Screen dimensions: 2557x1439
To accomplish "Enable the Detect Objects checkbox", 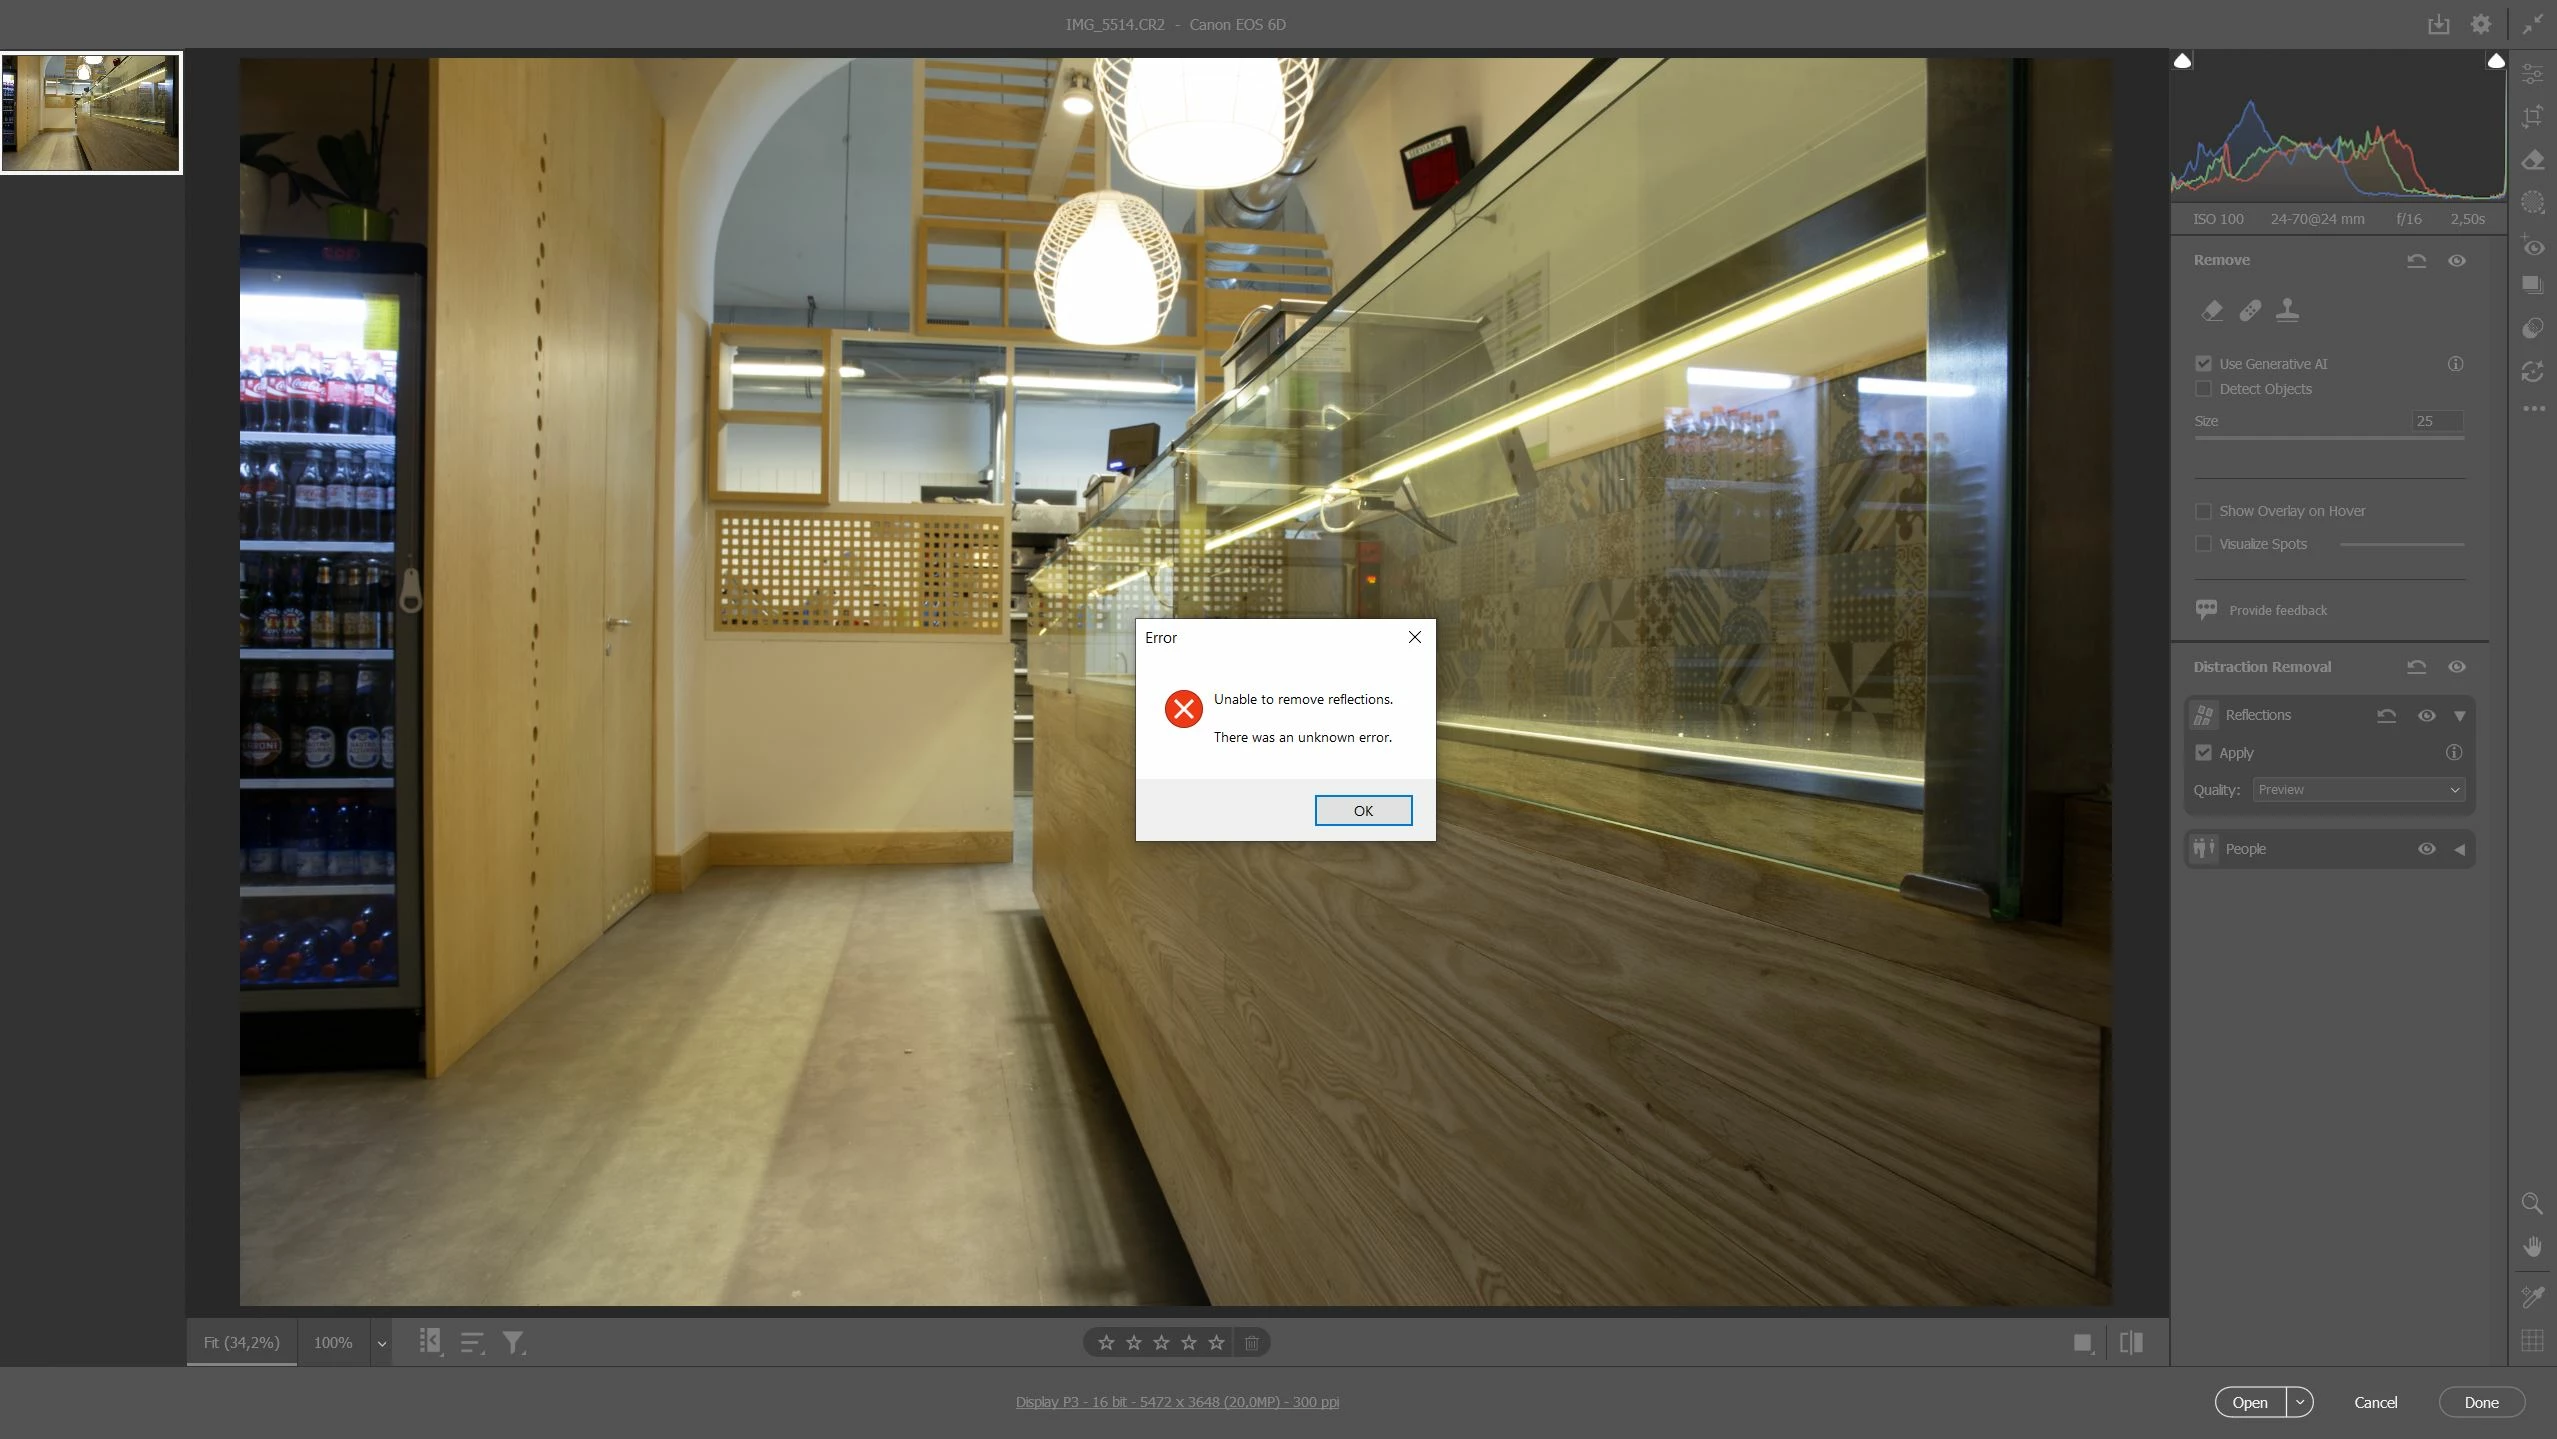I will pos(2203,389).
